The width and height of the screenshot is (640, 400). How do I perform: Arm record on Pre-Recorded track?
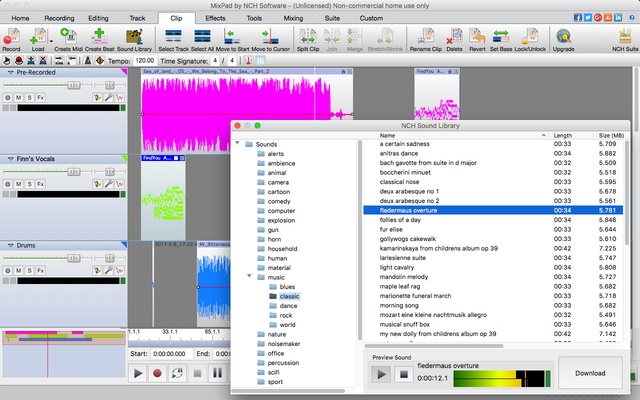(7, 98)
